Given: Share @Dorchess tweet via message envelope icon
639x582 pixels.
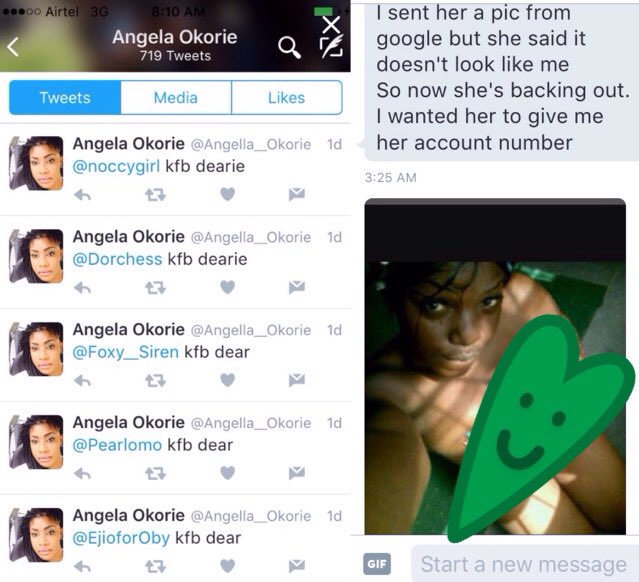Looking at the screenshot, I should (297, 287).
